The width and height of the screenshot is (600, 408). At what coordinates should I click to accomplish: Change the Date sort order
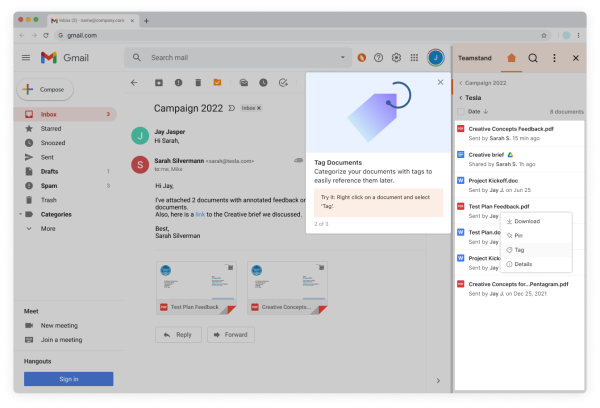478,112
